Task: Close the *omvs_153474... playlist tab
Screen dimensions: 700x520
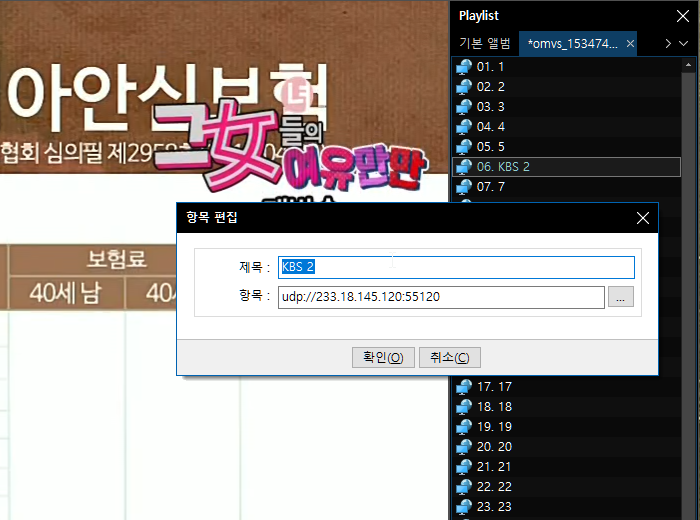Action: click(x=630, y=44)
